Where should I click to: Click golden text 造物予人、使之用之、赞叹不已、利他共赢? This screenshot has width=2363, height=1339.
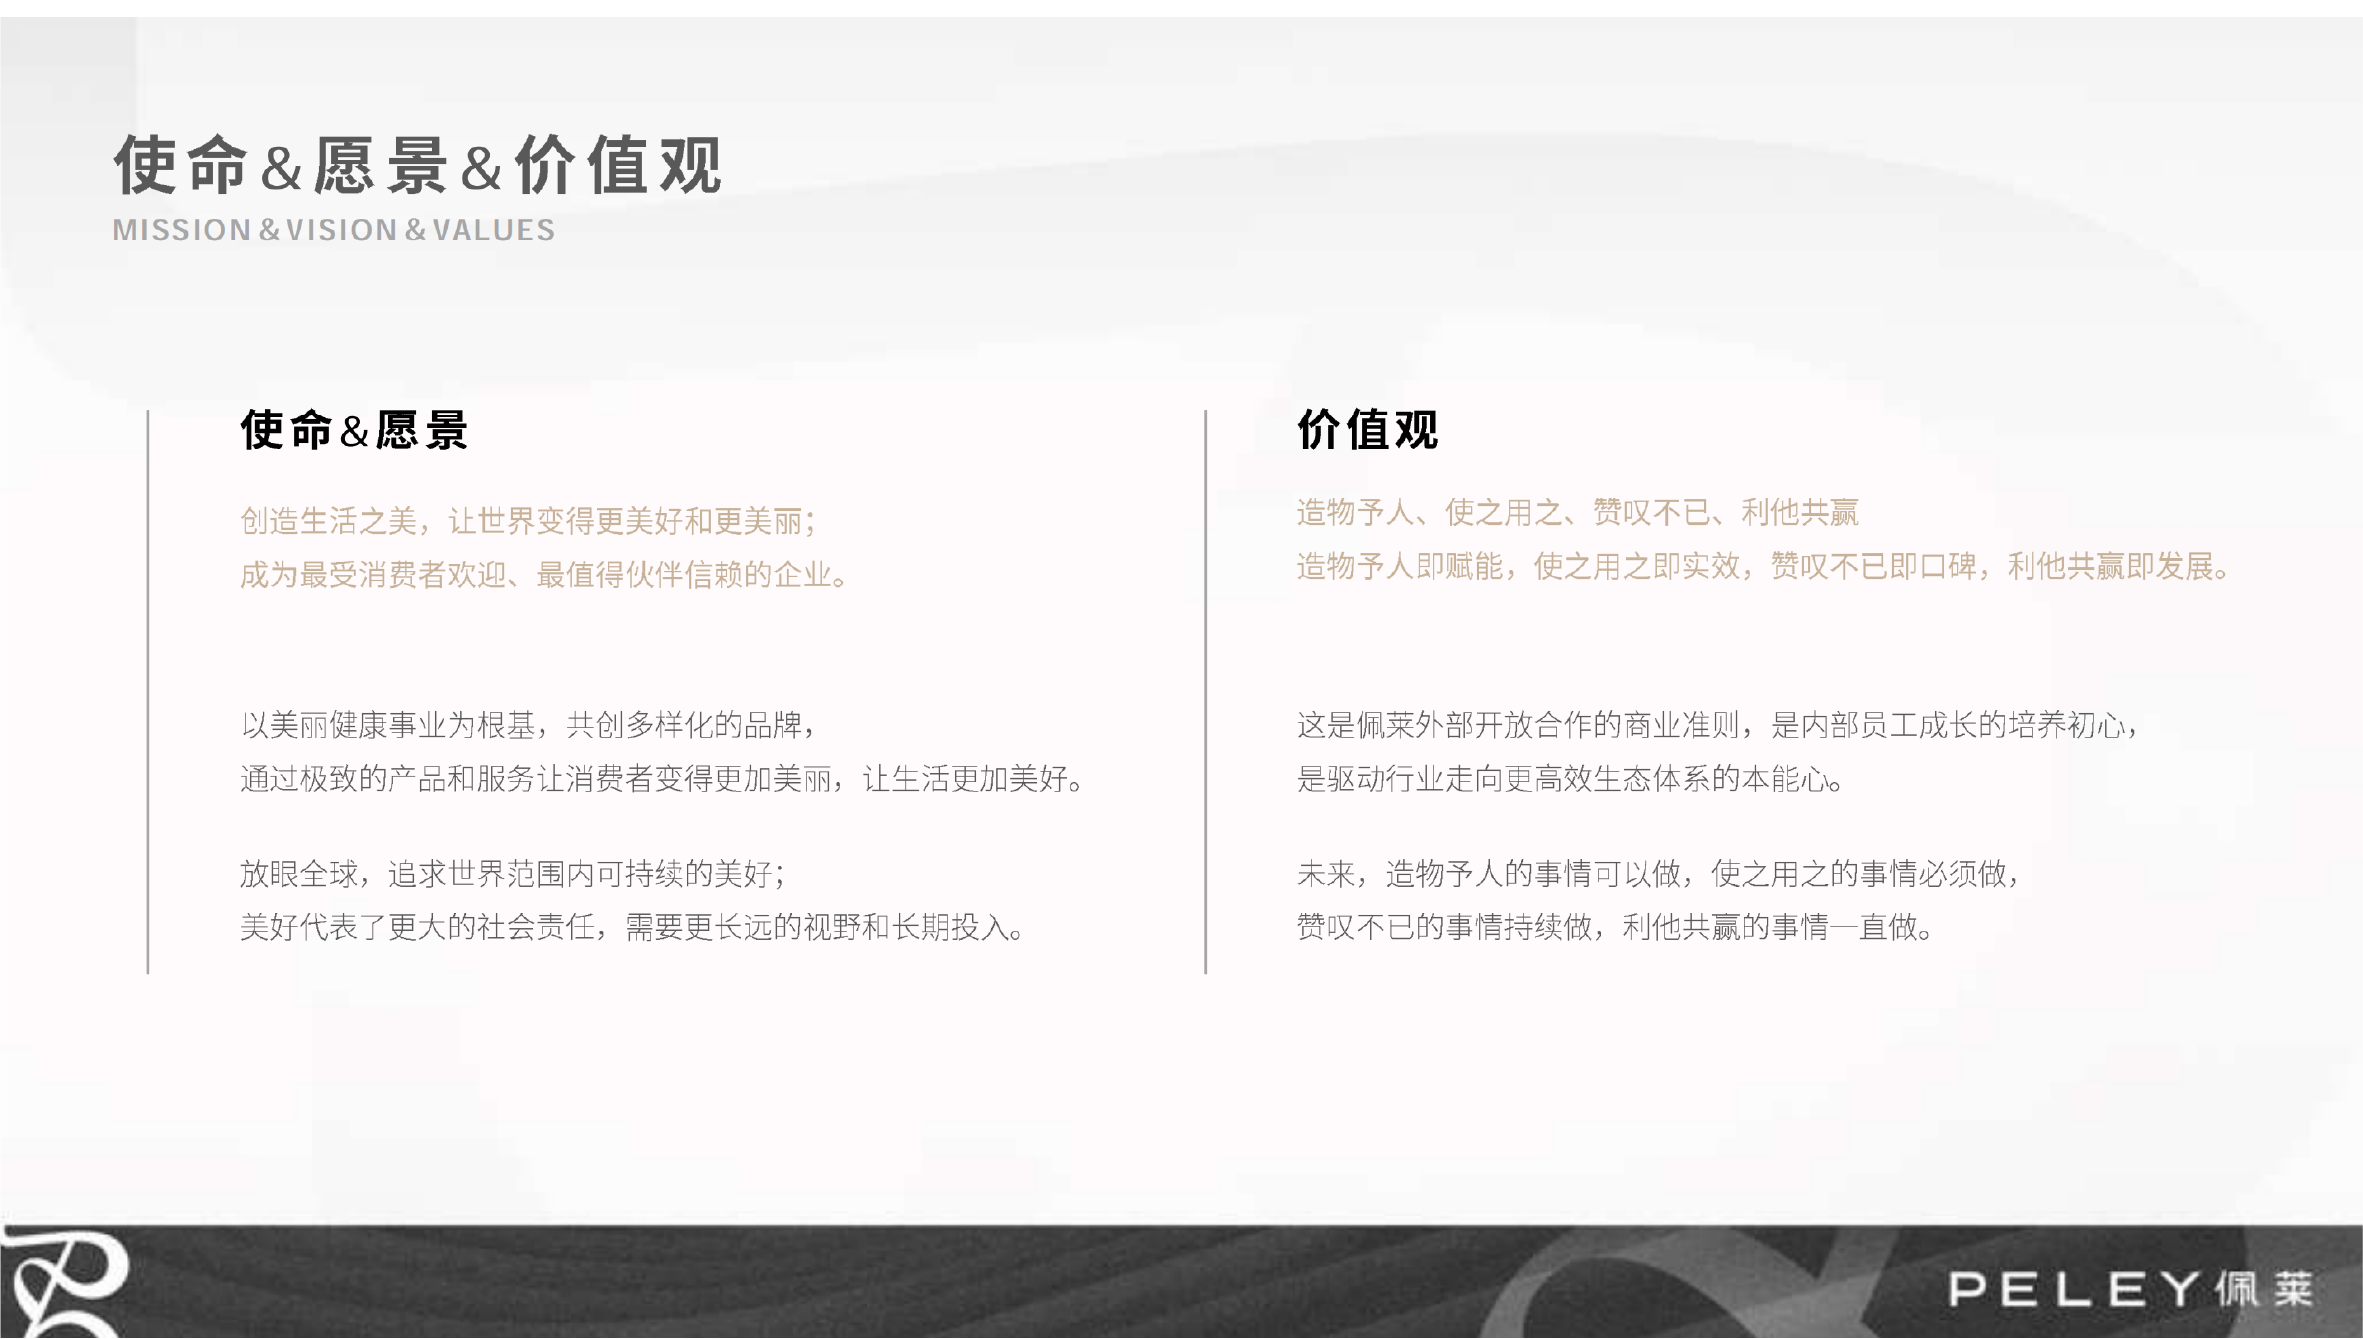click(1577, 513)
